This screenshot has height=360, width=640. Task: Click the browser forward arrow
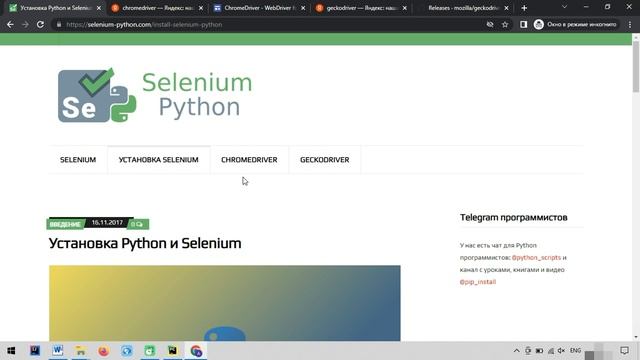point(25,24)
